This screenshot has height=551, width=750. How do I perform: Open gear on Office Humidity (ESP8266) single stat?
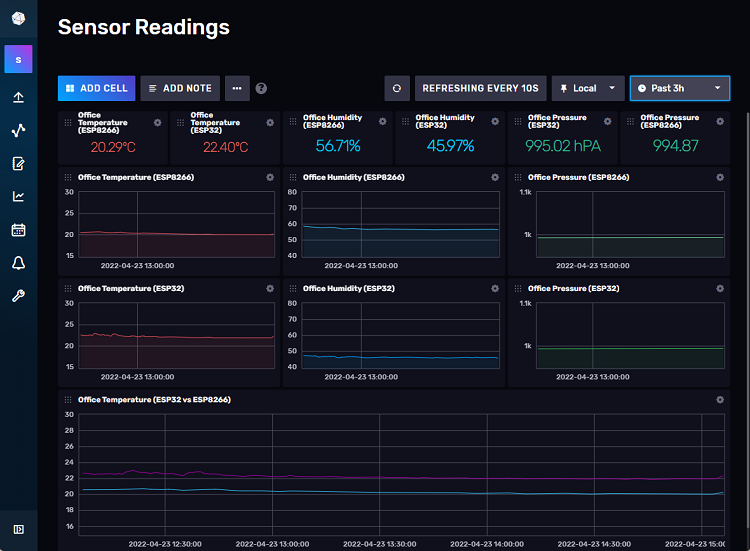(383, 121)
